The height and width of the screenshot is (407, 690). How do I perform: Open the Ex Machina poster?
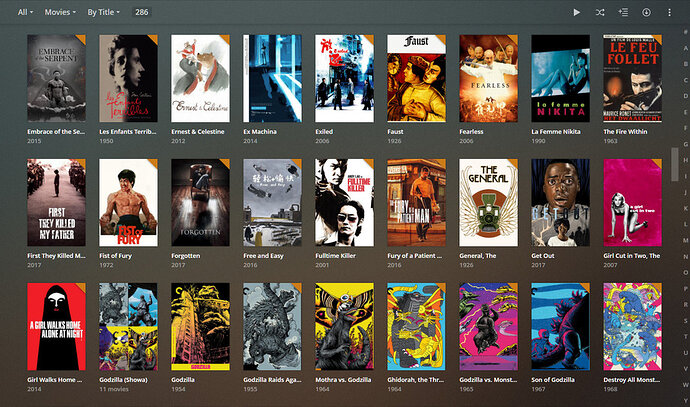(272, 78)
